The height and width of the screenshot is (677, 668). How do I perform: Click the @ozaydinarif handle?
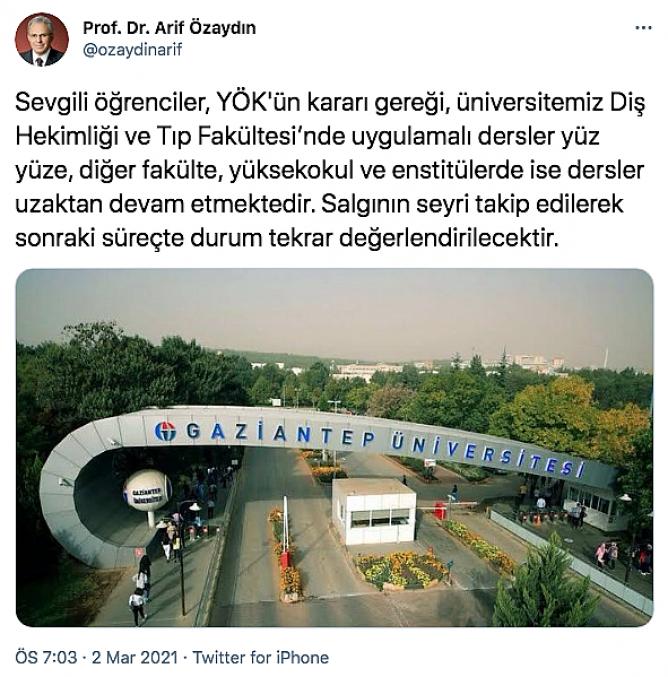coord(132,50)
